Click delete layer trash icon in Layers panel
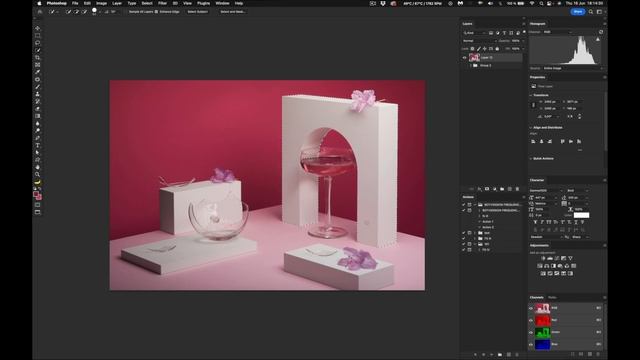This screenshot has height=360, width=640. click(x=517, y=189)
